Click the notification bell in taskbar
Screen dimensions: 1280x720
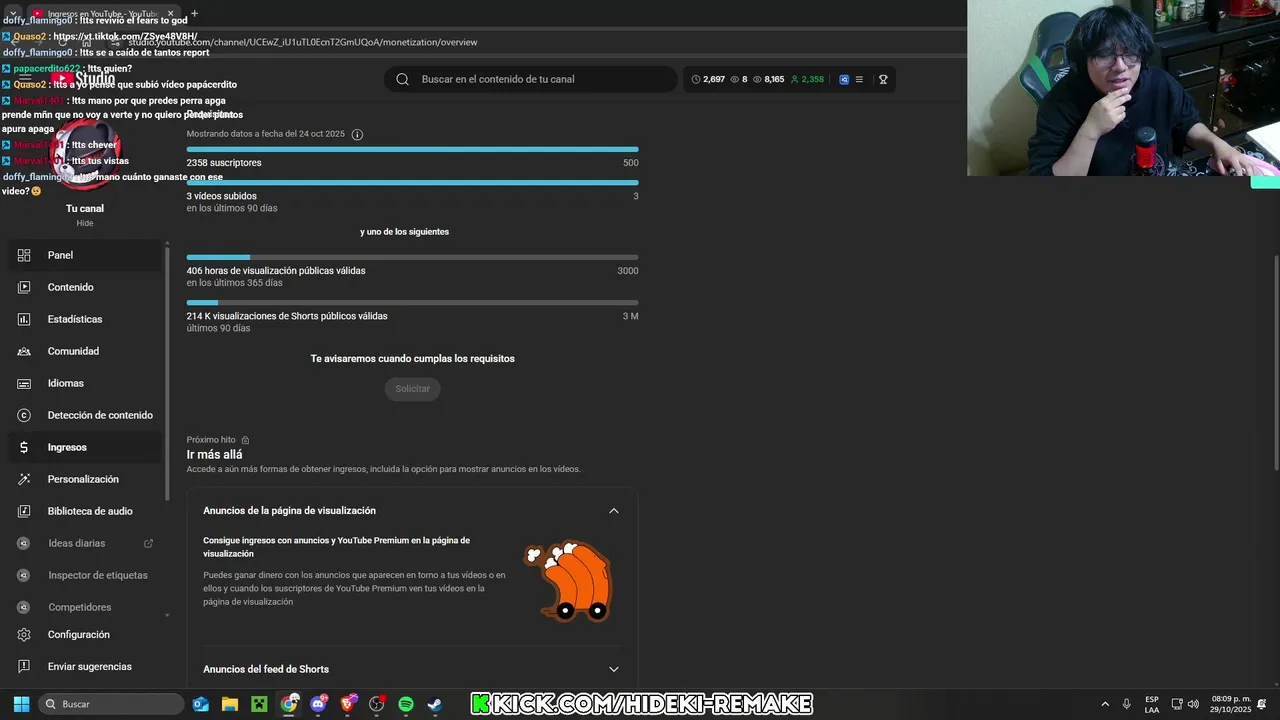[x=1263, y=704]
